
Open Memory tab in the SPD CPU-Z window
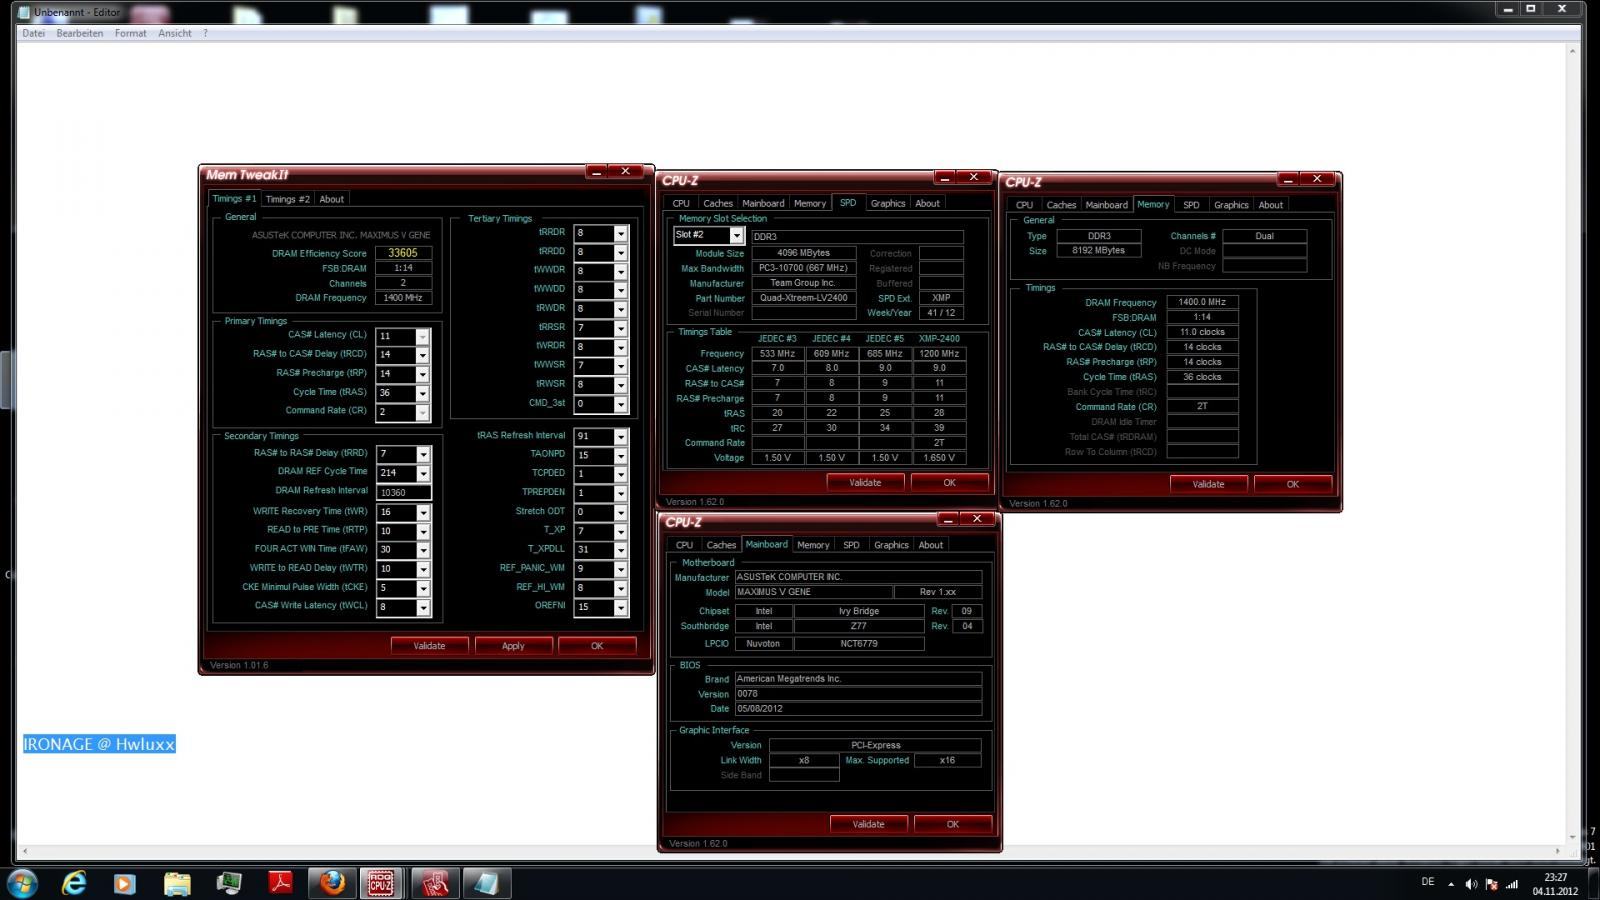[810, 203]
